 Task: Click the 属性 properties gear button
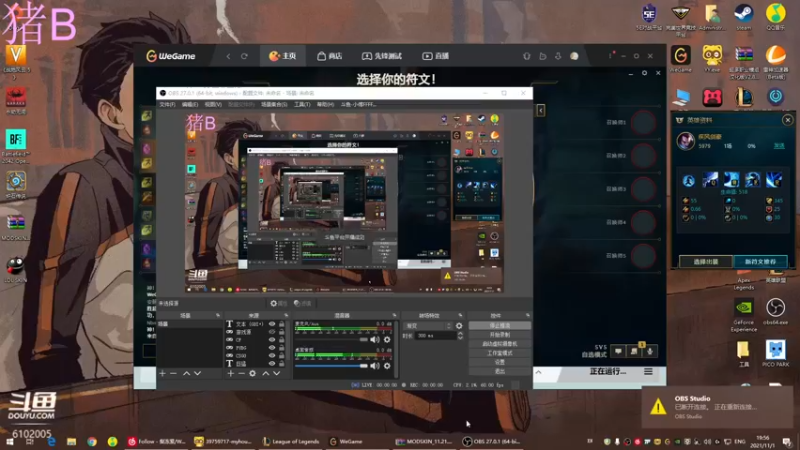point(279,303)
